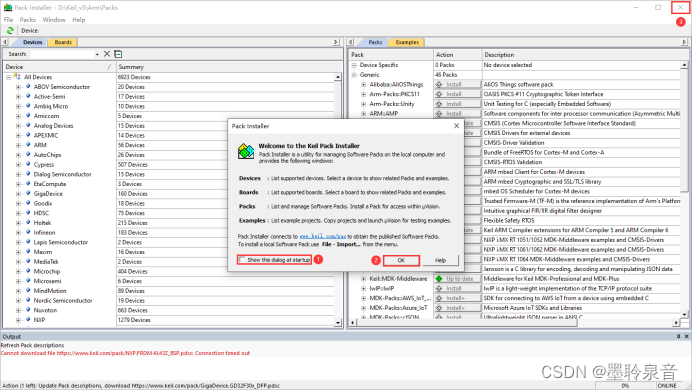Viewport: 693px width, 390px height.
Task: Click the green refresh packs icon
Action: tap(10, 31)
